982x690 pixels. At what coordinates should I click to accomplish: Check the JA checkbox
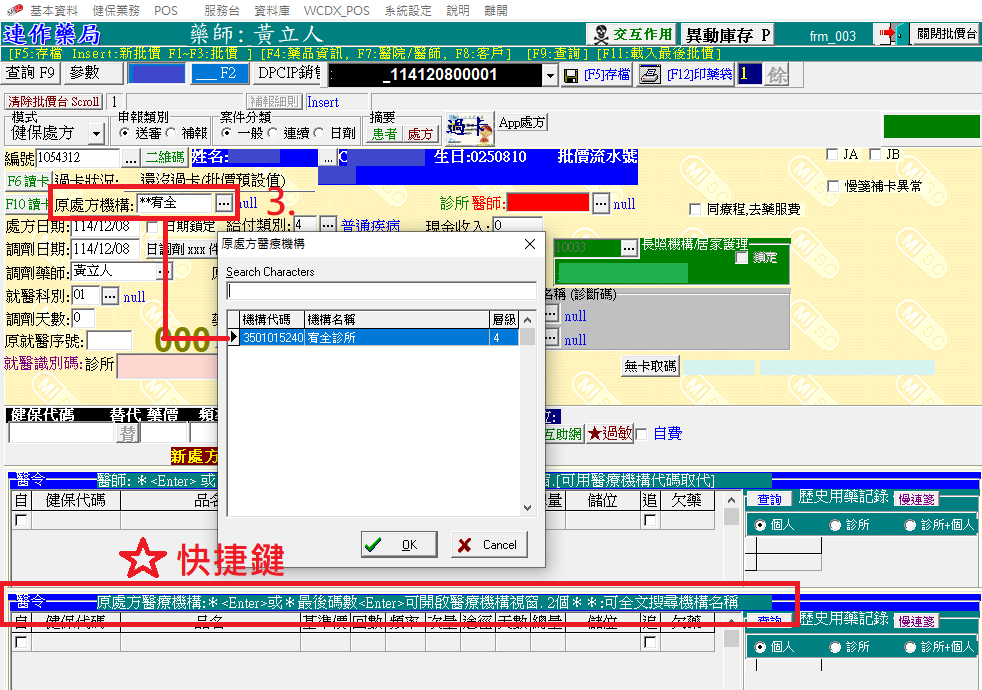tap(833, 155)
